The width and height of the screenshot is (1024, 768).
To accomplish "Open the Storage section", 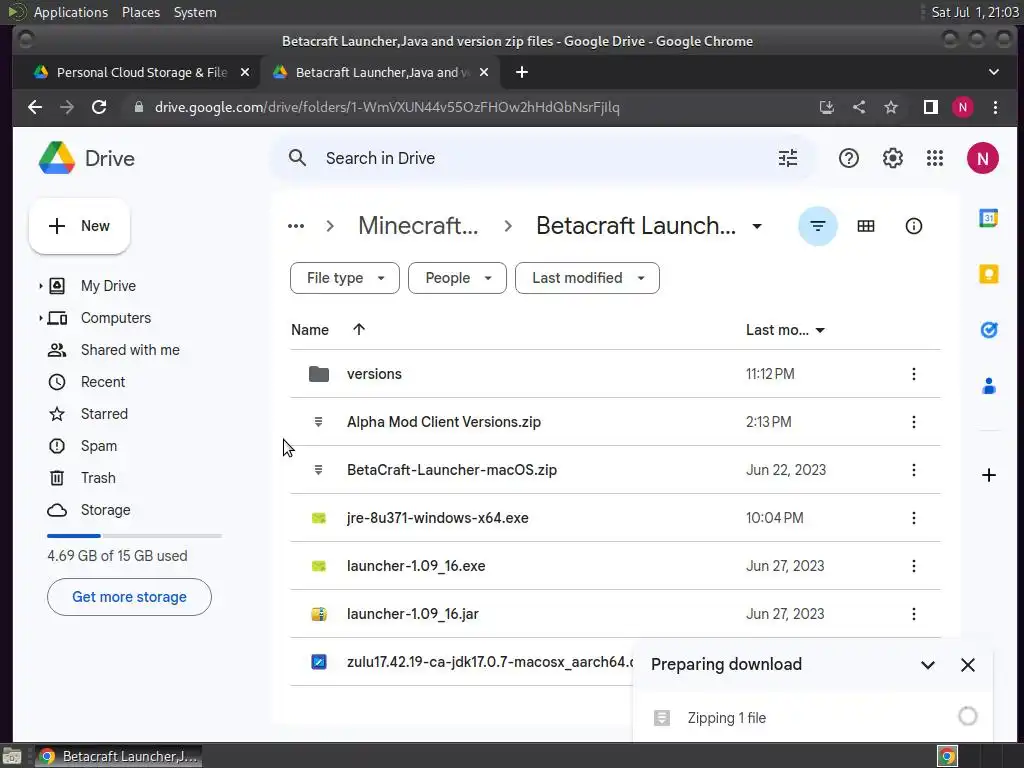I will 105,510.
